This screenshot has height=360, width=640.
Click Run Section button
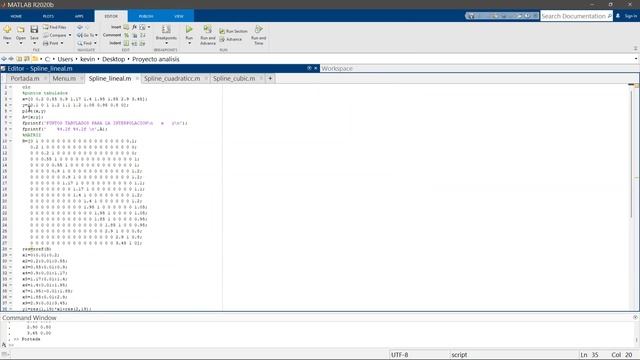tap(233, 31)
